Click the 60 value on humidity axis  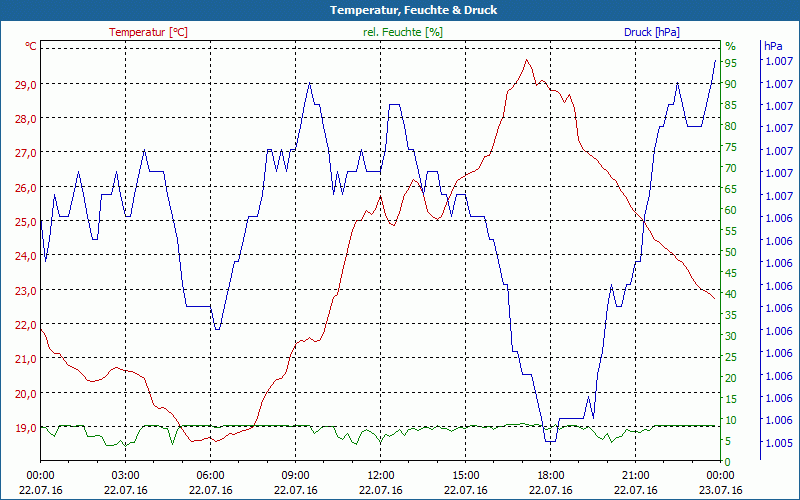point(731,210)
